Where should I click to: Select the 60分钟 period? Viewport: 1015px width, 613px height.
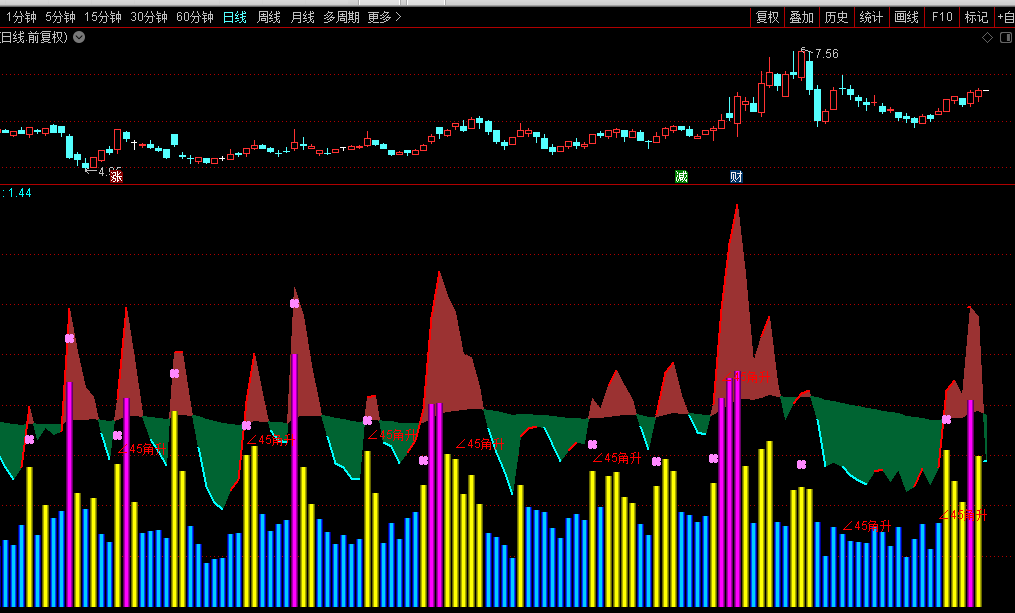(194, 17)
